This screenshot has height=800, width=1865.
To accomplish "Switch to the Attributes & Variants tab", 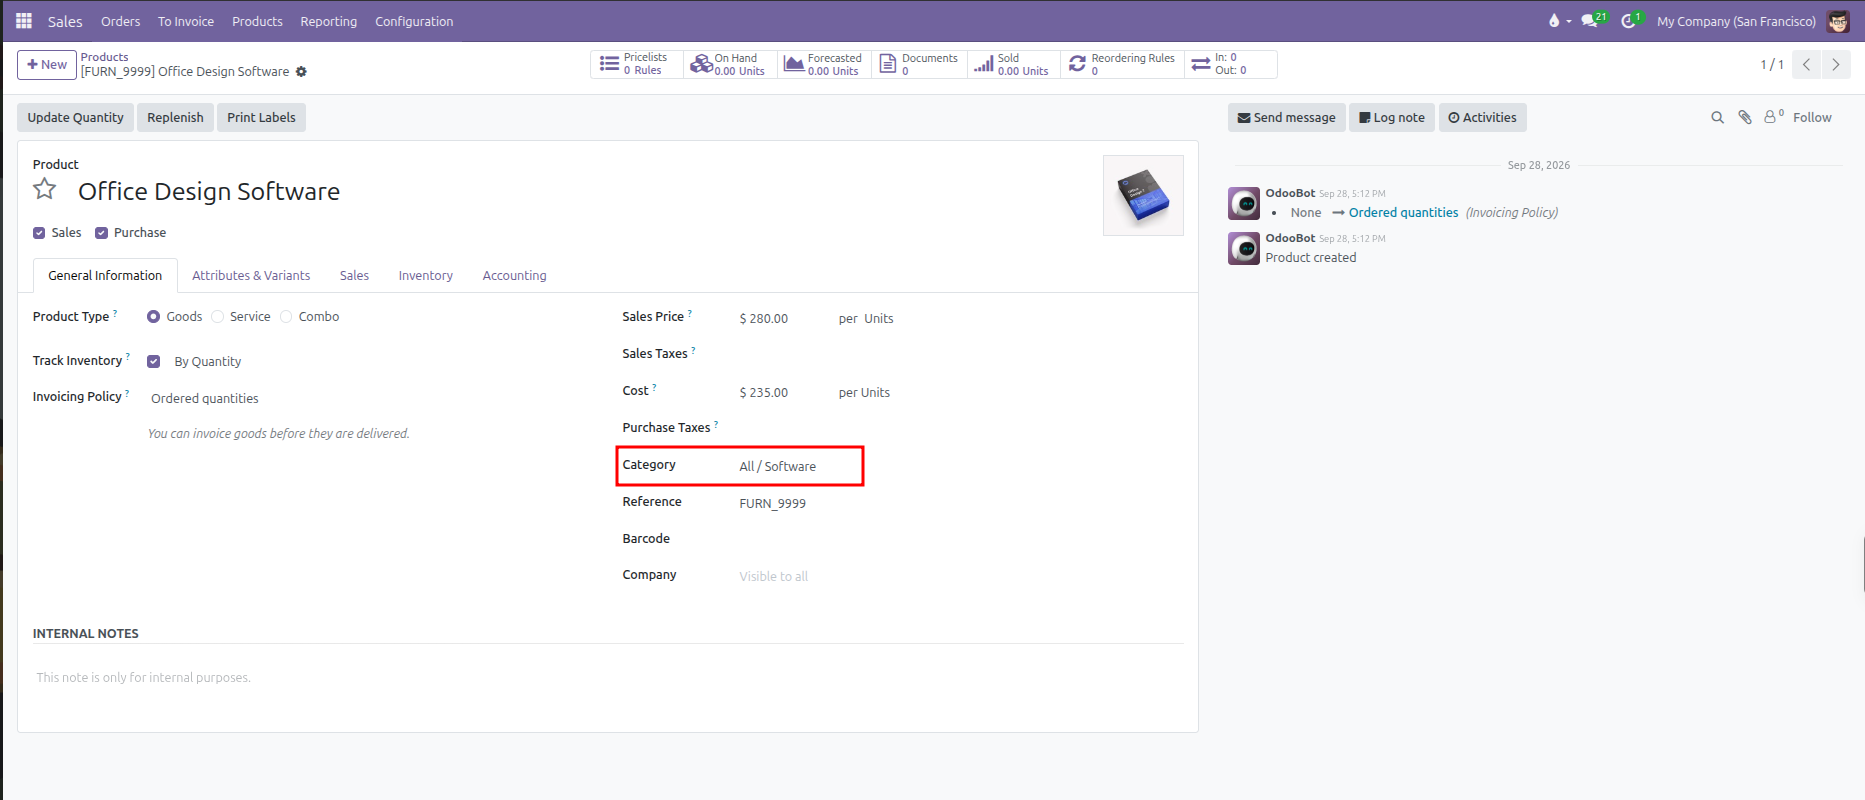I will pos(251,276).
